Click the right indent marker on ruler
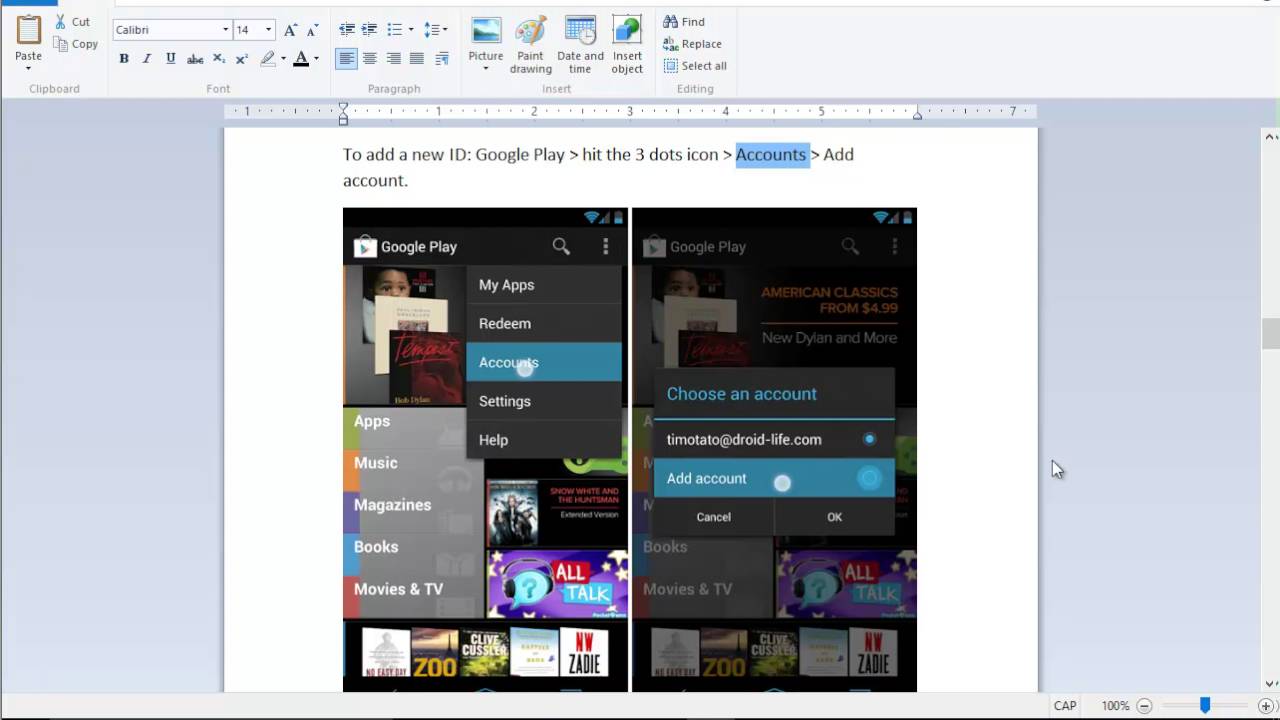This screenshot has width=1280, height=720. coord(917,115)
